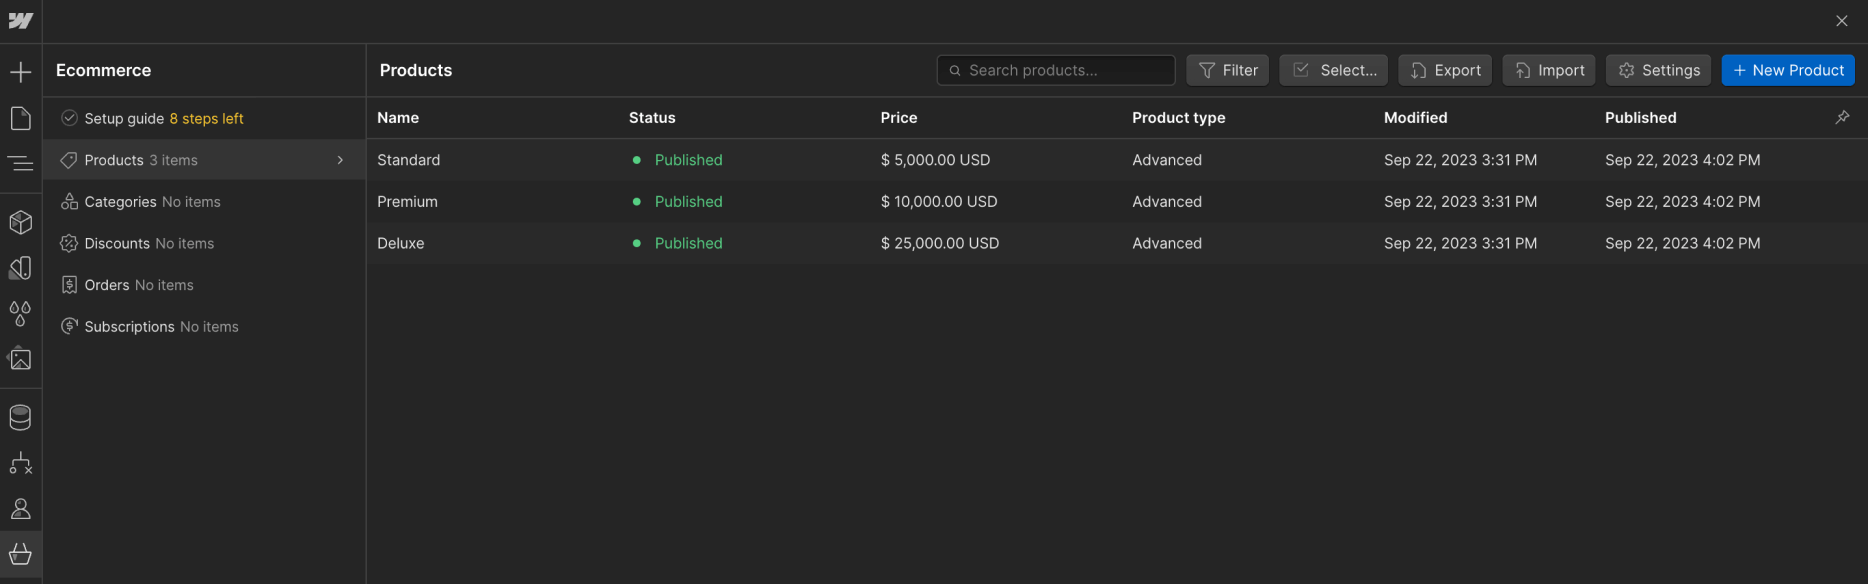1868x584 pixels.
Task: Click Published status of Premium
Action: (688, 201)
